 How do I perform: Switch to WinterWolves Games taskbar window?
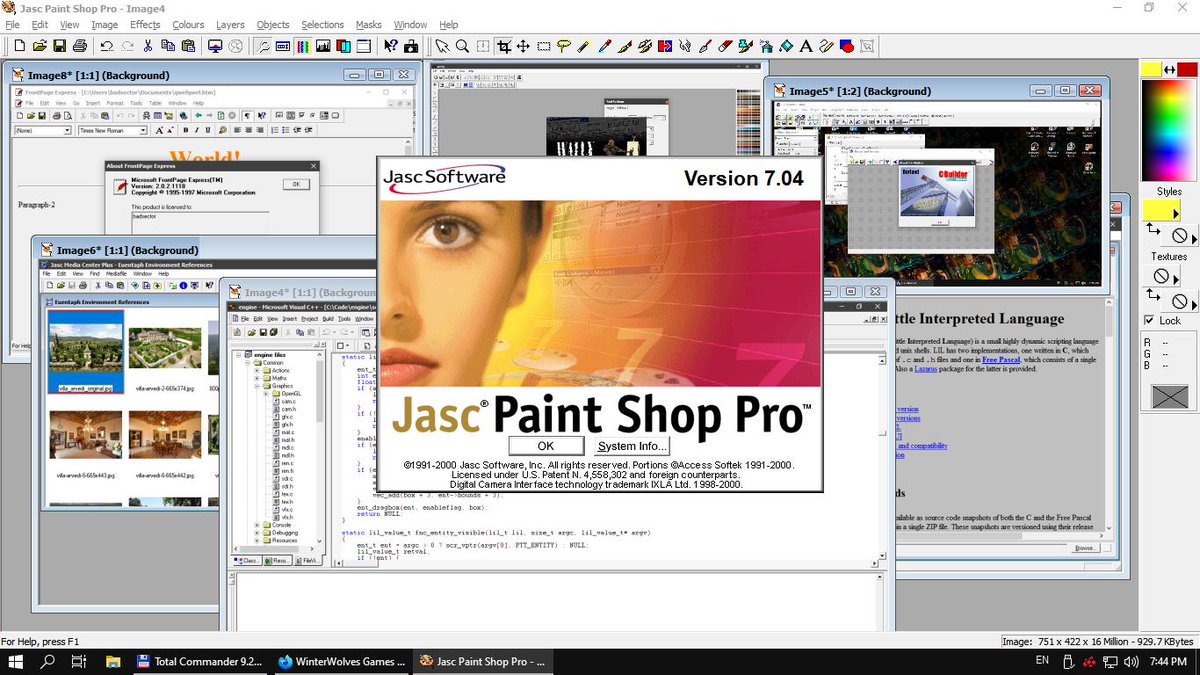coord(341,661)
